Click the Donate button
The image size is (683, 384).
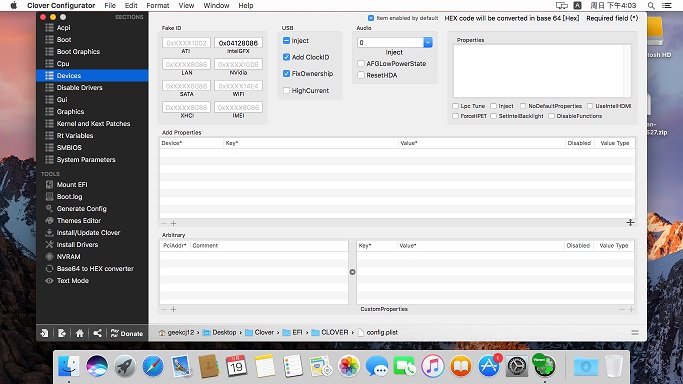click(127, 333)
